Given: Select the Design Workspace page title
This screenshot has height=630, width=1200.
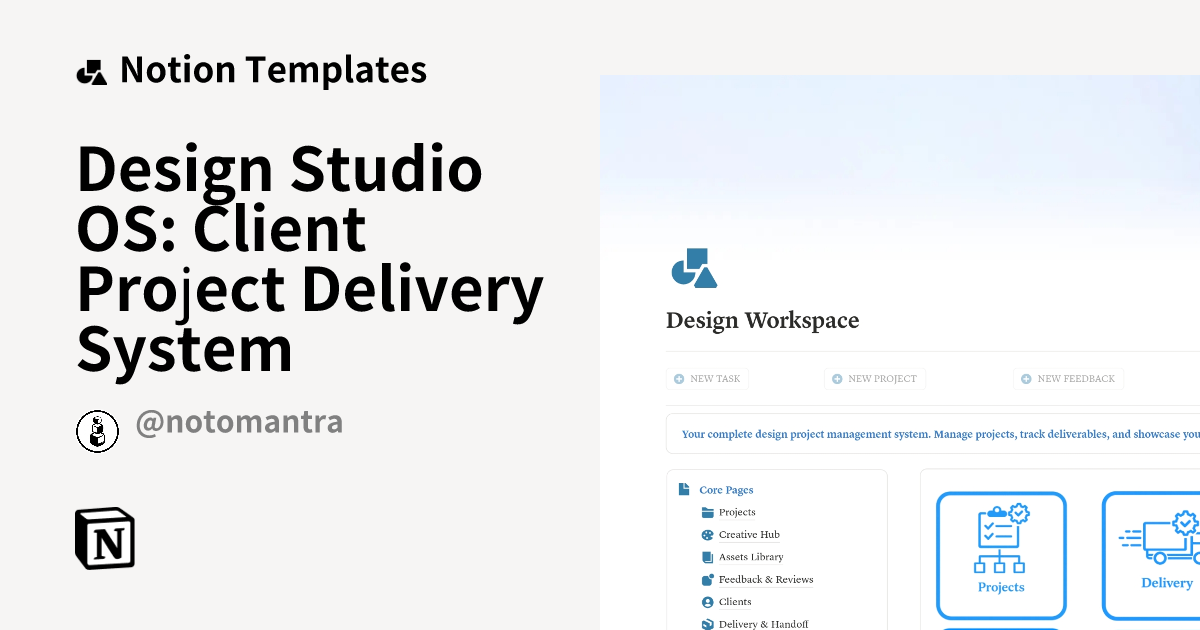Looking at the screenshot, I should [x=762, y=320].
